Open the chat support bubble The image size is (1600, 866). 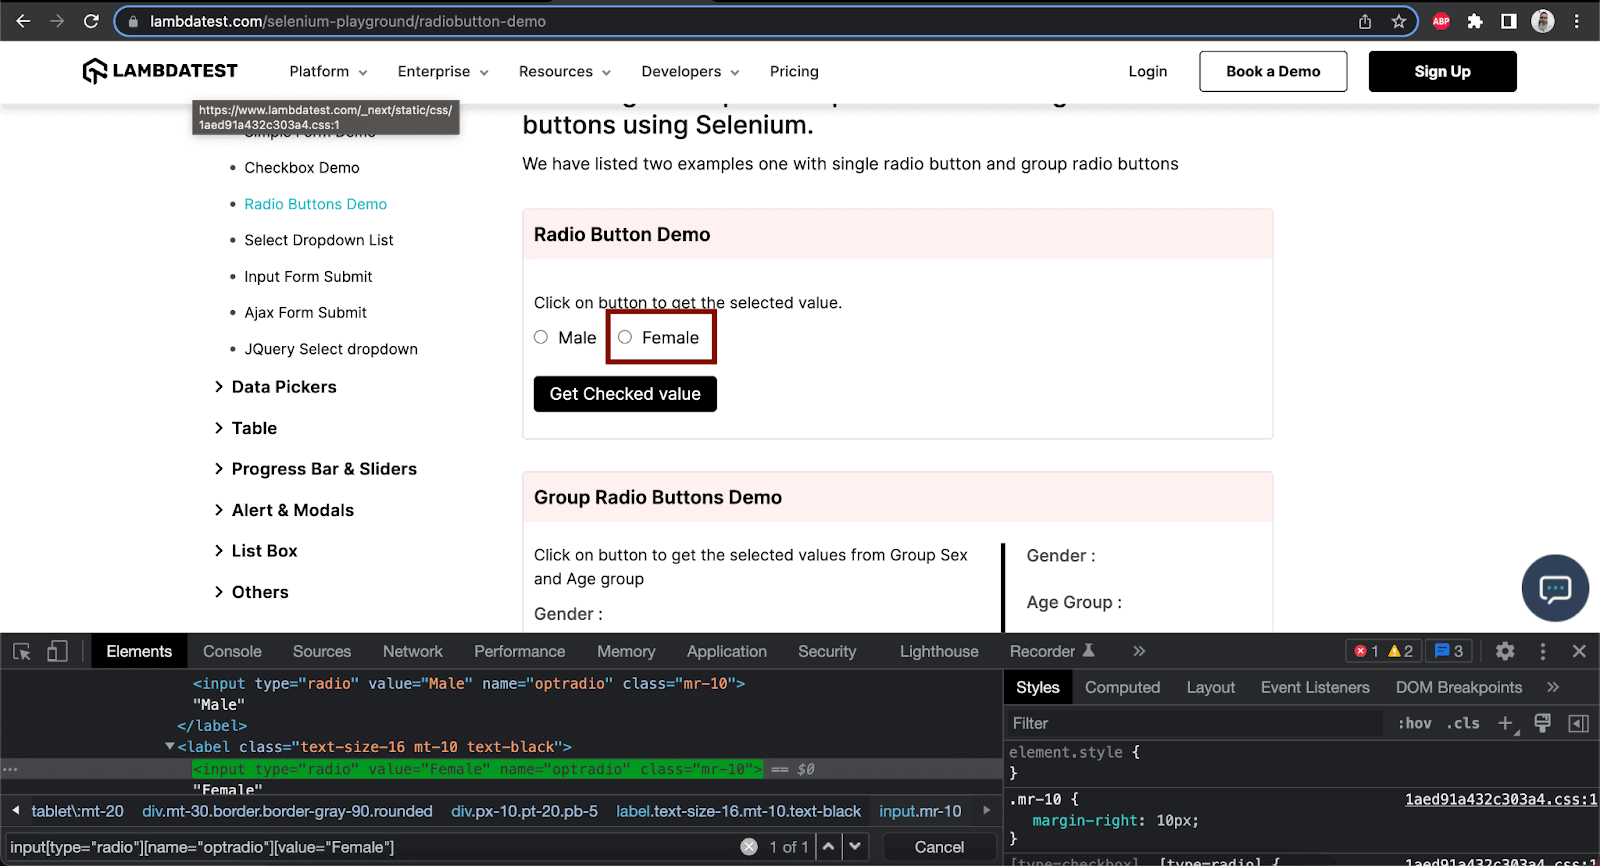point(1555,588)
